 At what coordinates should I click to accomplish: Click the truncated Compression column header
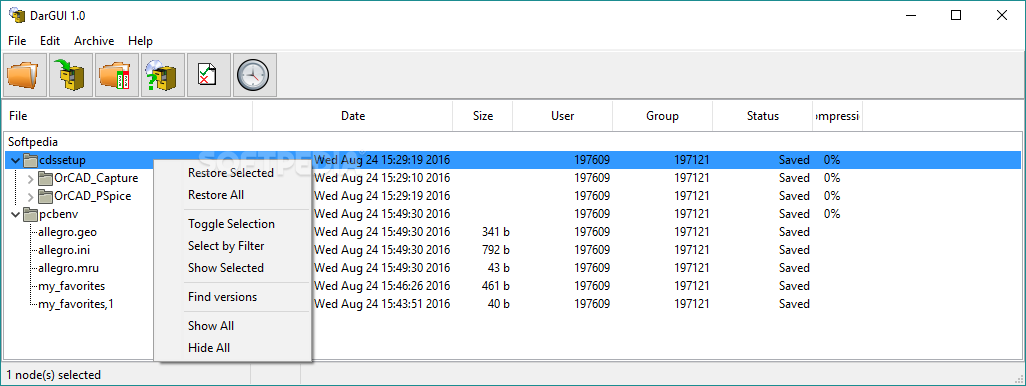click(x=838, y=116)
